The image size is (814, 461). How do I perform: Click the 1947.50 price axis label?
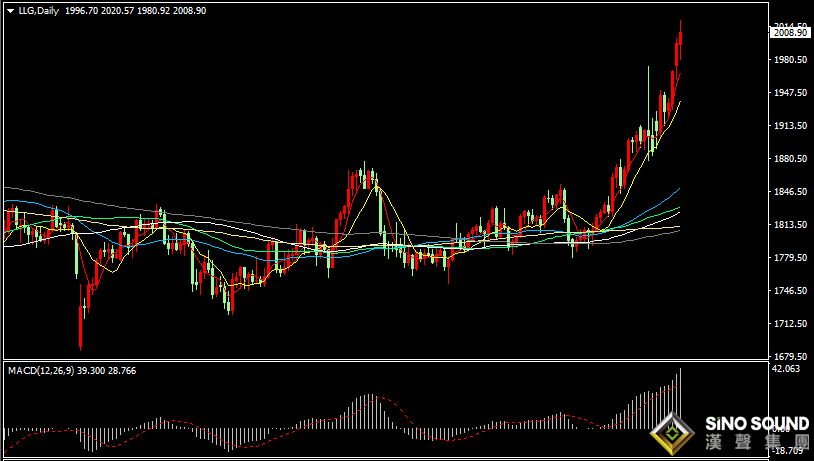pyautogui.click(x=790, y=92)
